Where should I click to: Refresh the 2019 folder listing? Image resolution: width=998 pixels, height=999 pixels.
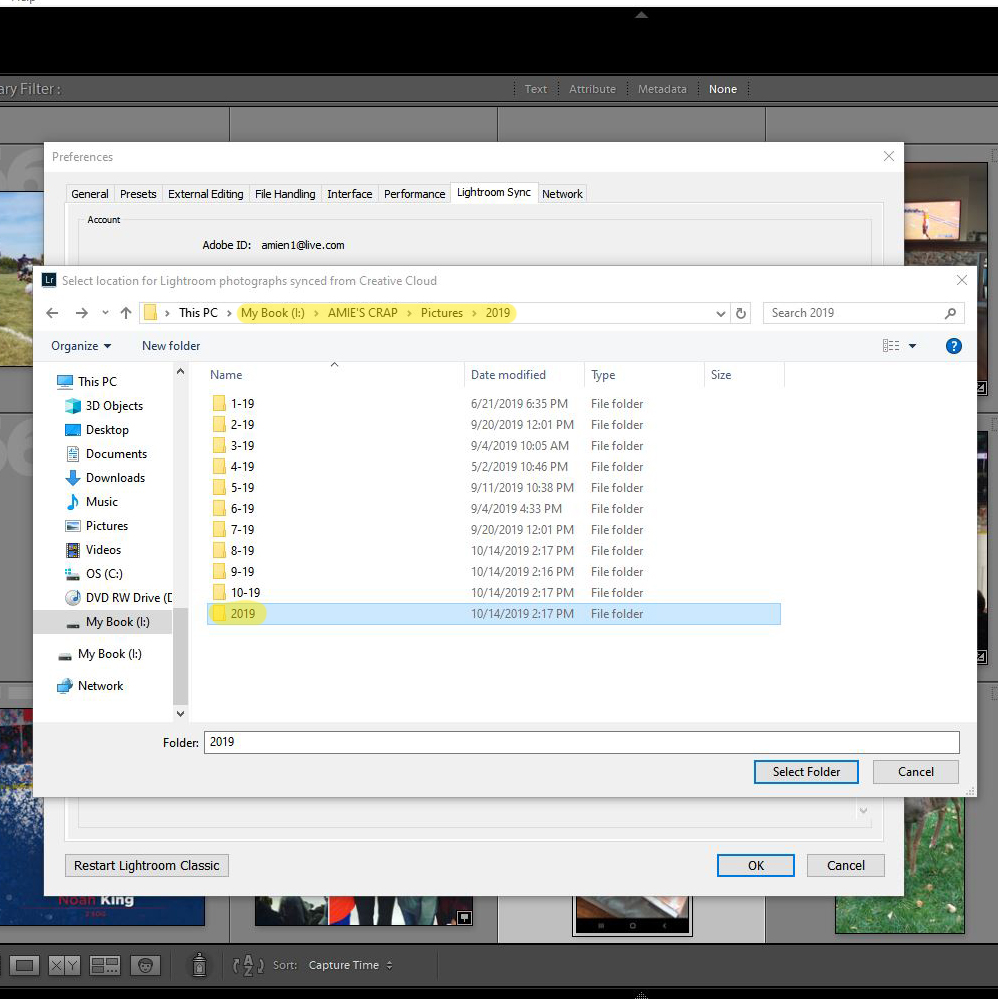tap(741, 313)
